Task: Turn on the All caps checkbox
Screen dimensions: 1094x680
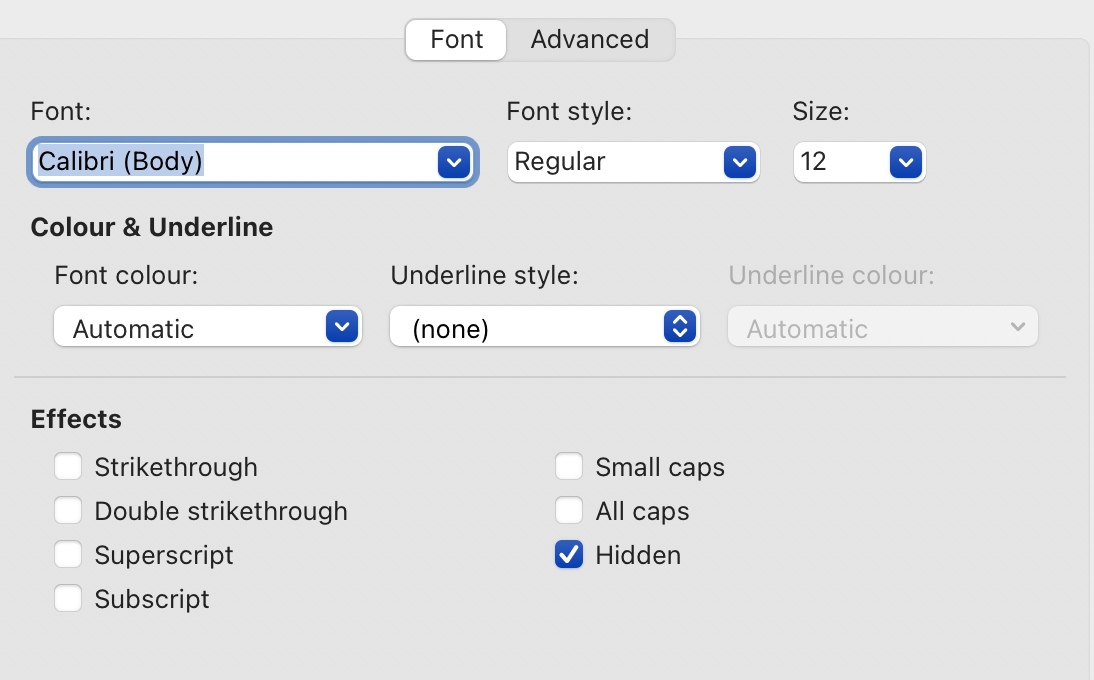Action: click(x=569, y=511)
